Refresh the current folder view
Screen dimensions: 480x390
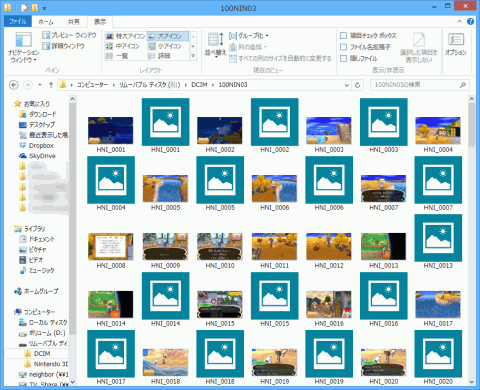tap(357, 85)
